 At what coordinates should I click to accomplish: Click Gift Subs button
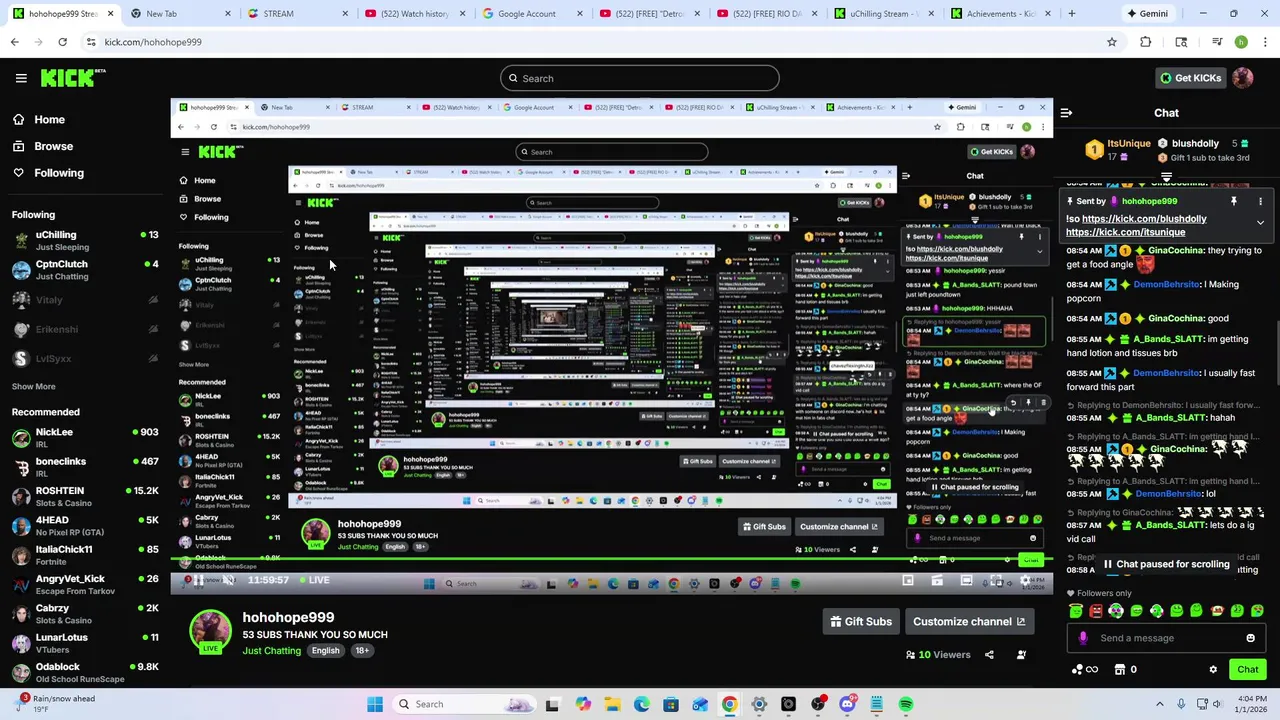click(861, 622)
